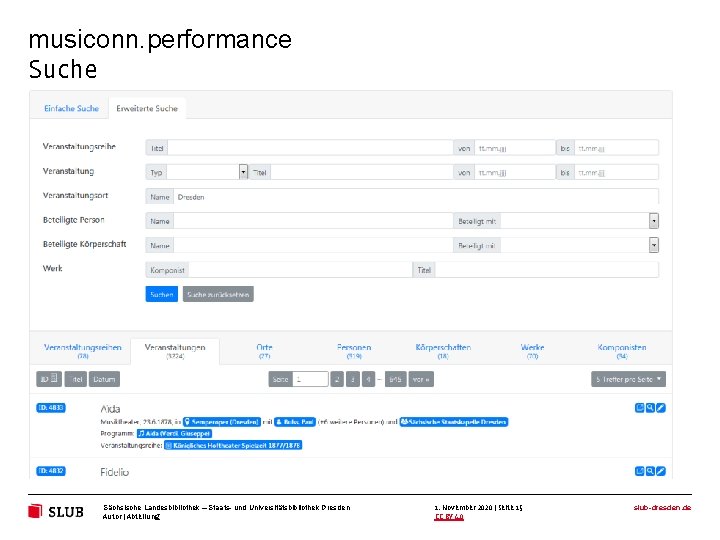Viewport: 720px width, 540px height.
Task: Open Veranstaltungsreihen results tab
Action: pyautogui.click(x=83, y=351)
